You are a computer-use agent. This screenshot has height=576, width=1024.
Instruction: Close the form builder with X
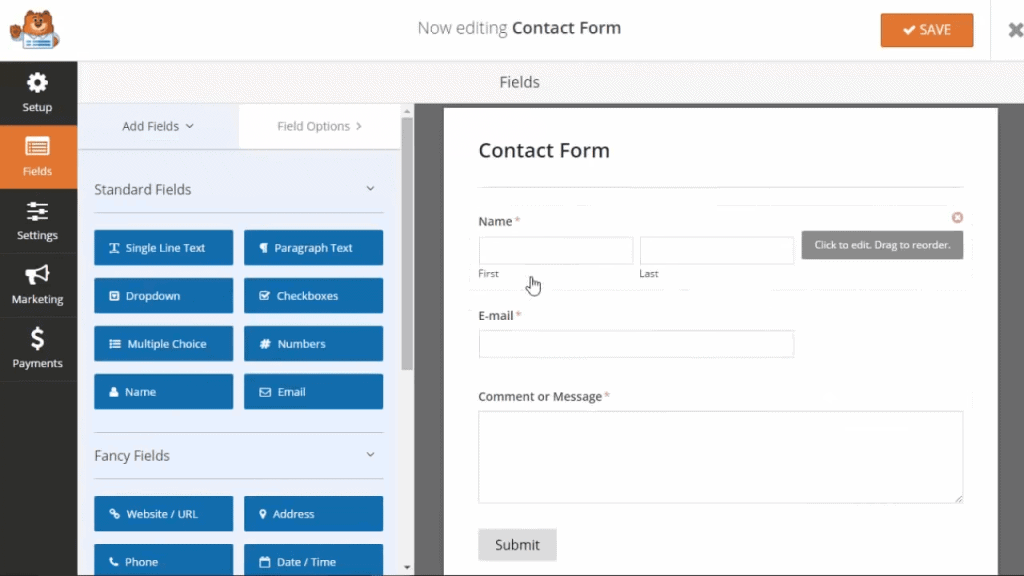tap(1015, 30)
